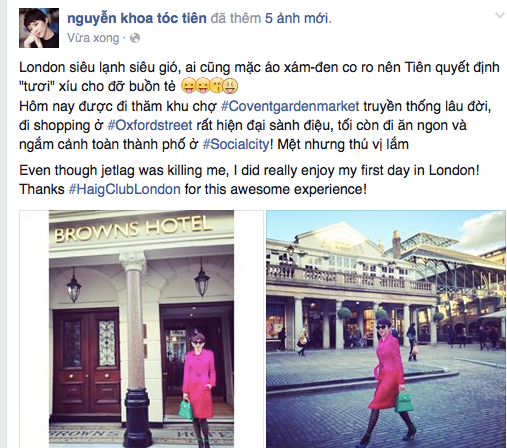View the Browns Hotel photo
This screenshot has width=507, height=448.
pyautogui.click(x=141, y=329)
